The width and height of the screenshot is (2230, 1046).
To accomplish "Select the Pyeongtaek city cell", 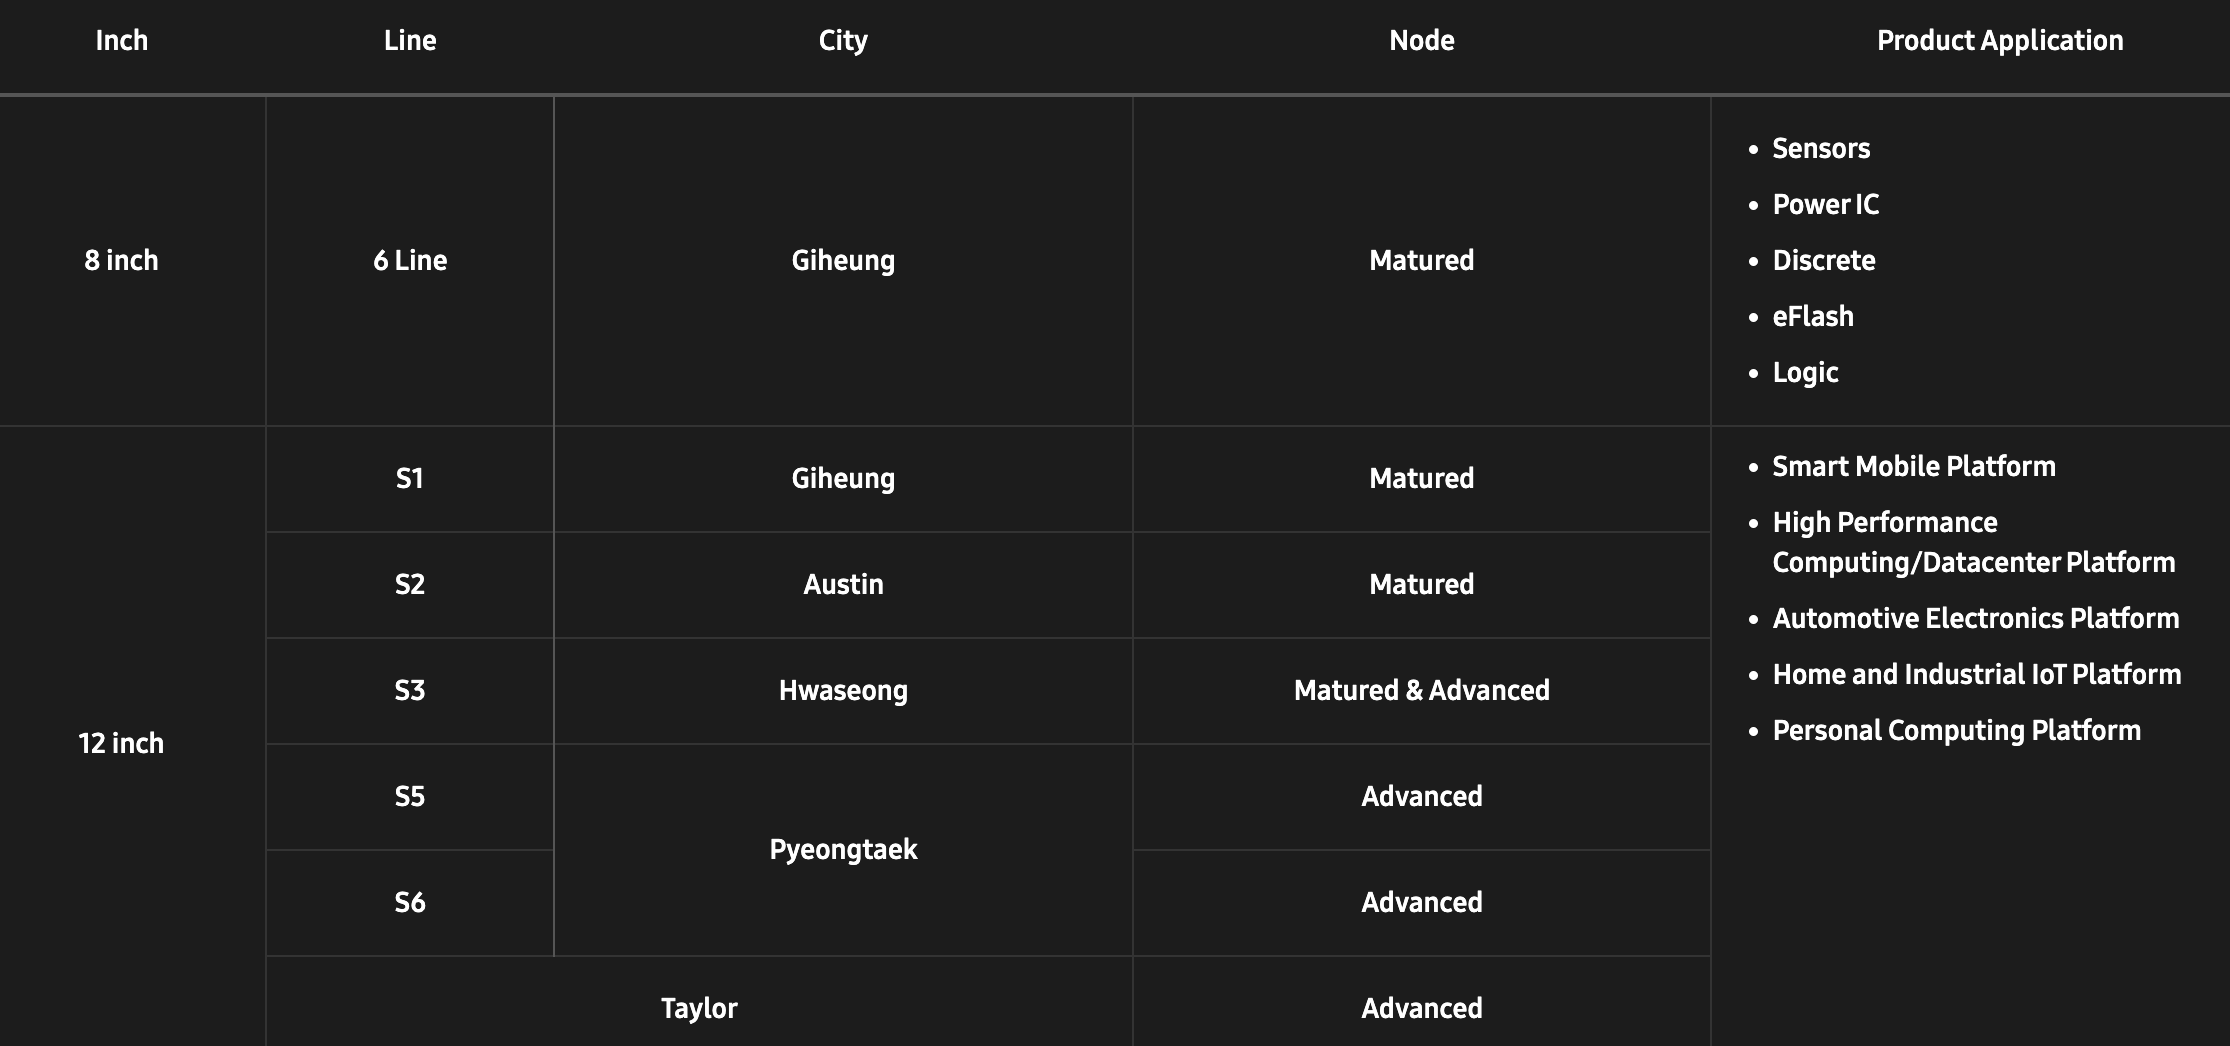I will tap(843, 850).
